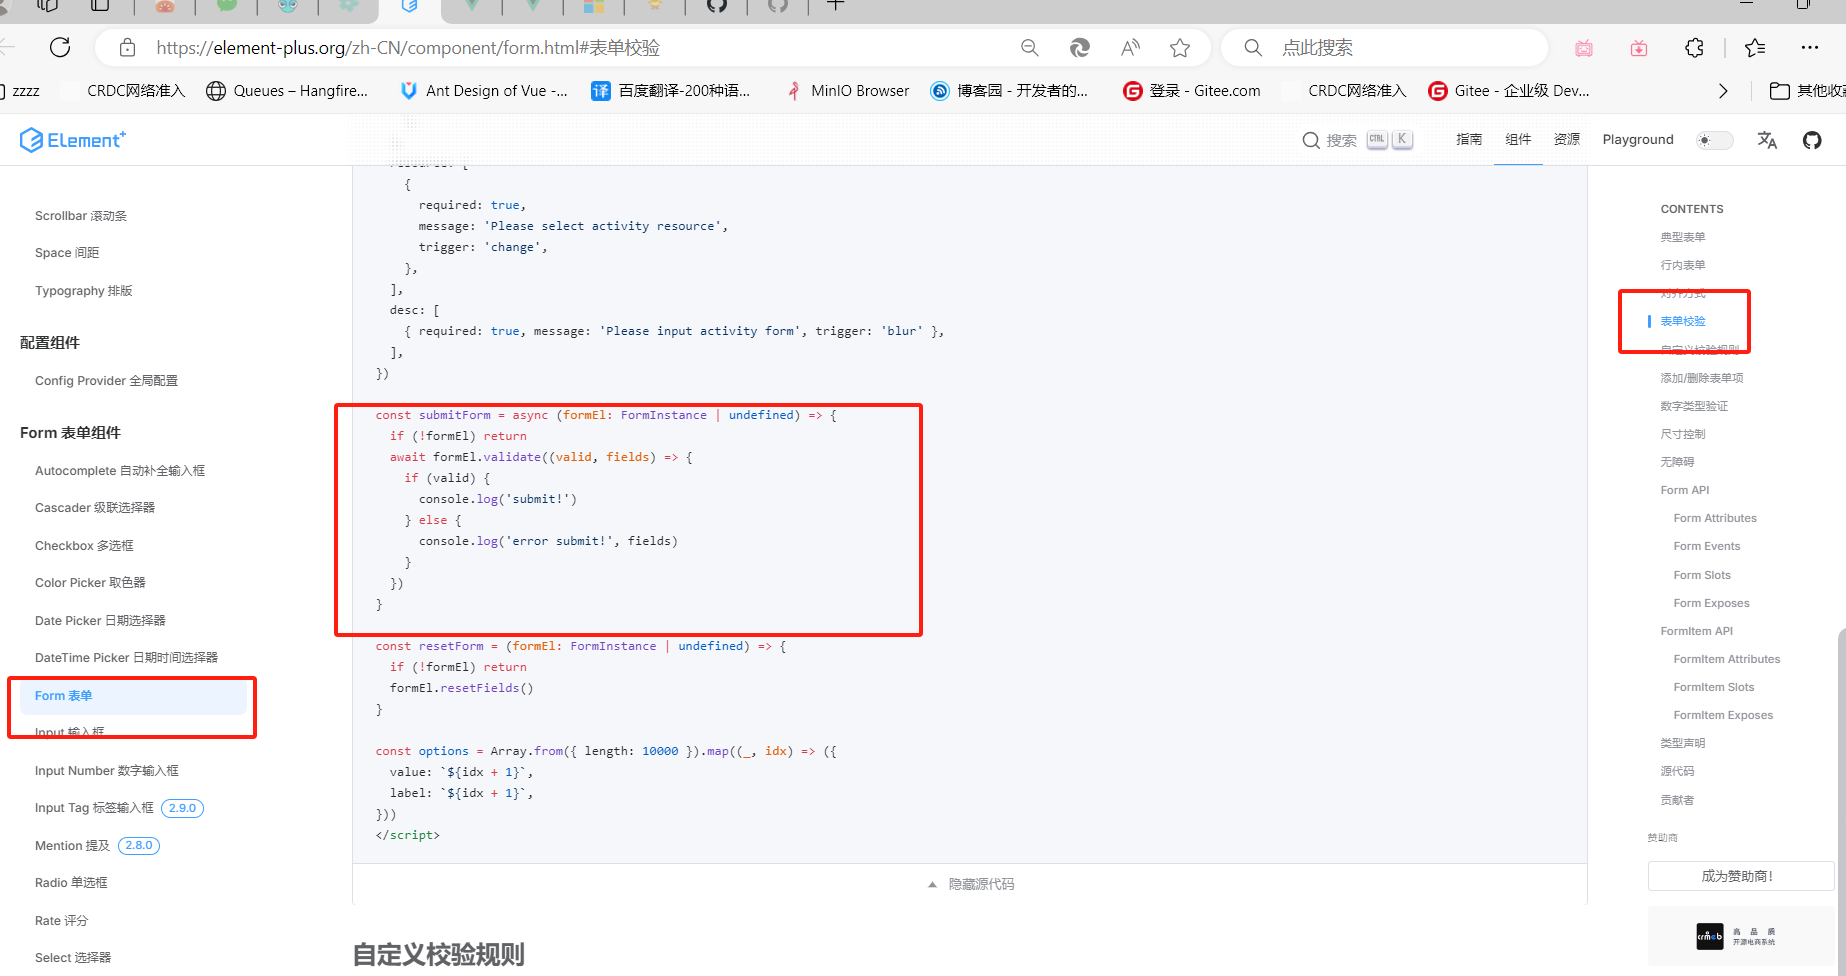Open Checkbox 多选框 page
Viewport: 1846px width, 976px height.
84,546
